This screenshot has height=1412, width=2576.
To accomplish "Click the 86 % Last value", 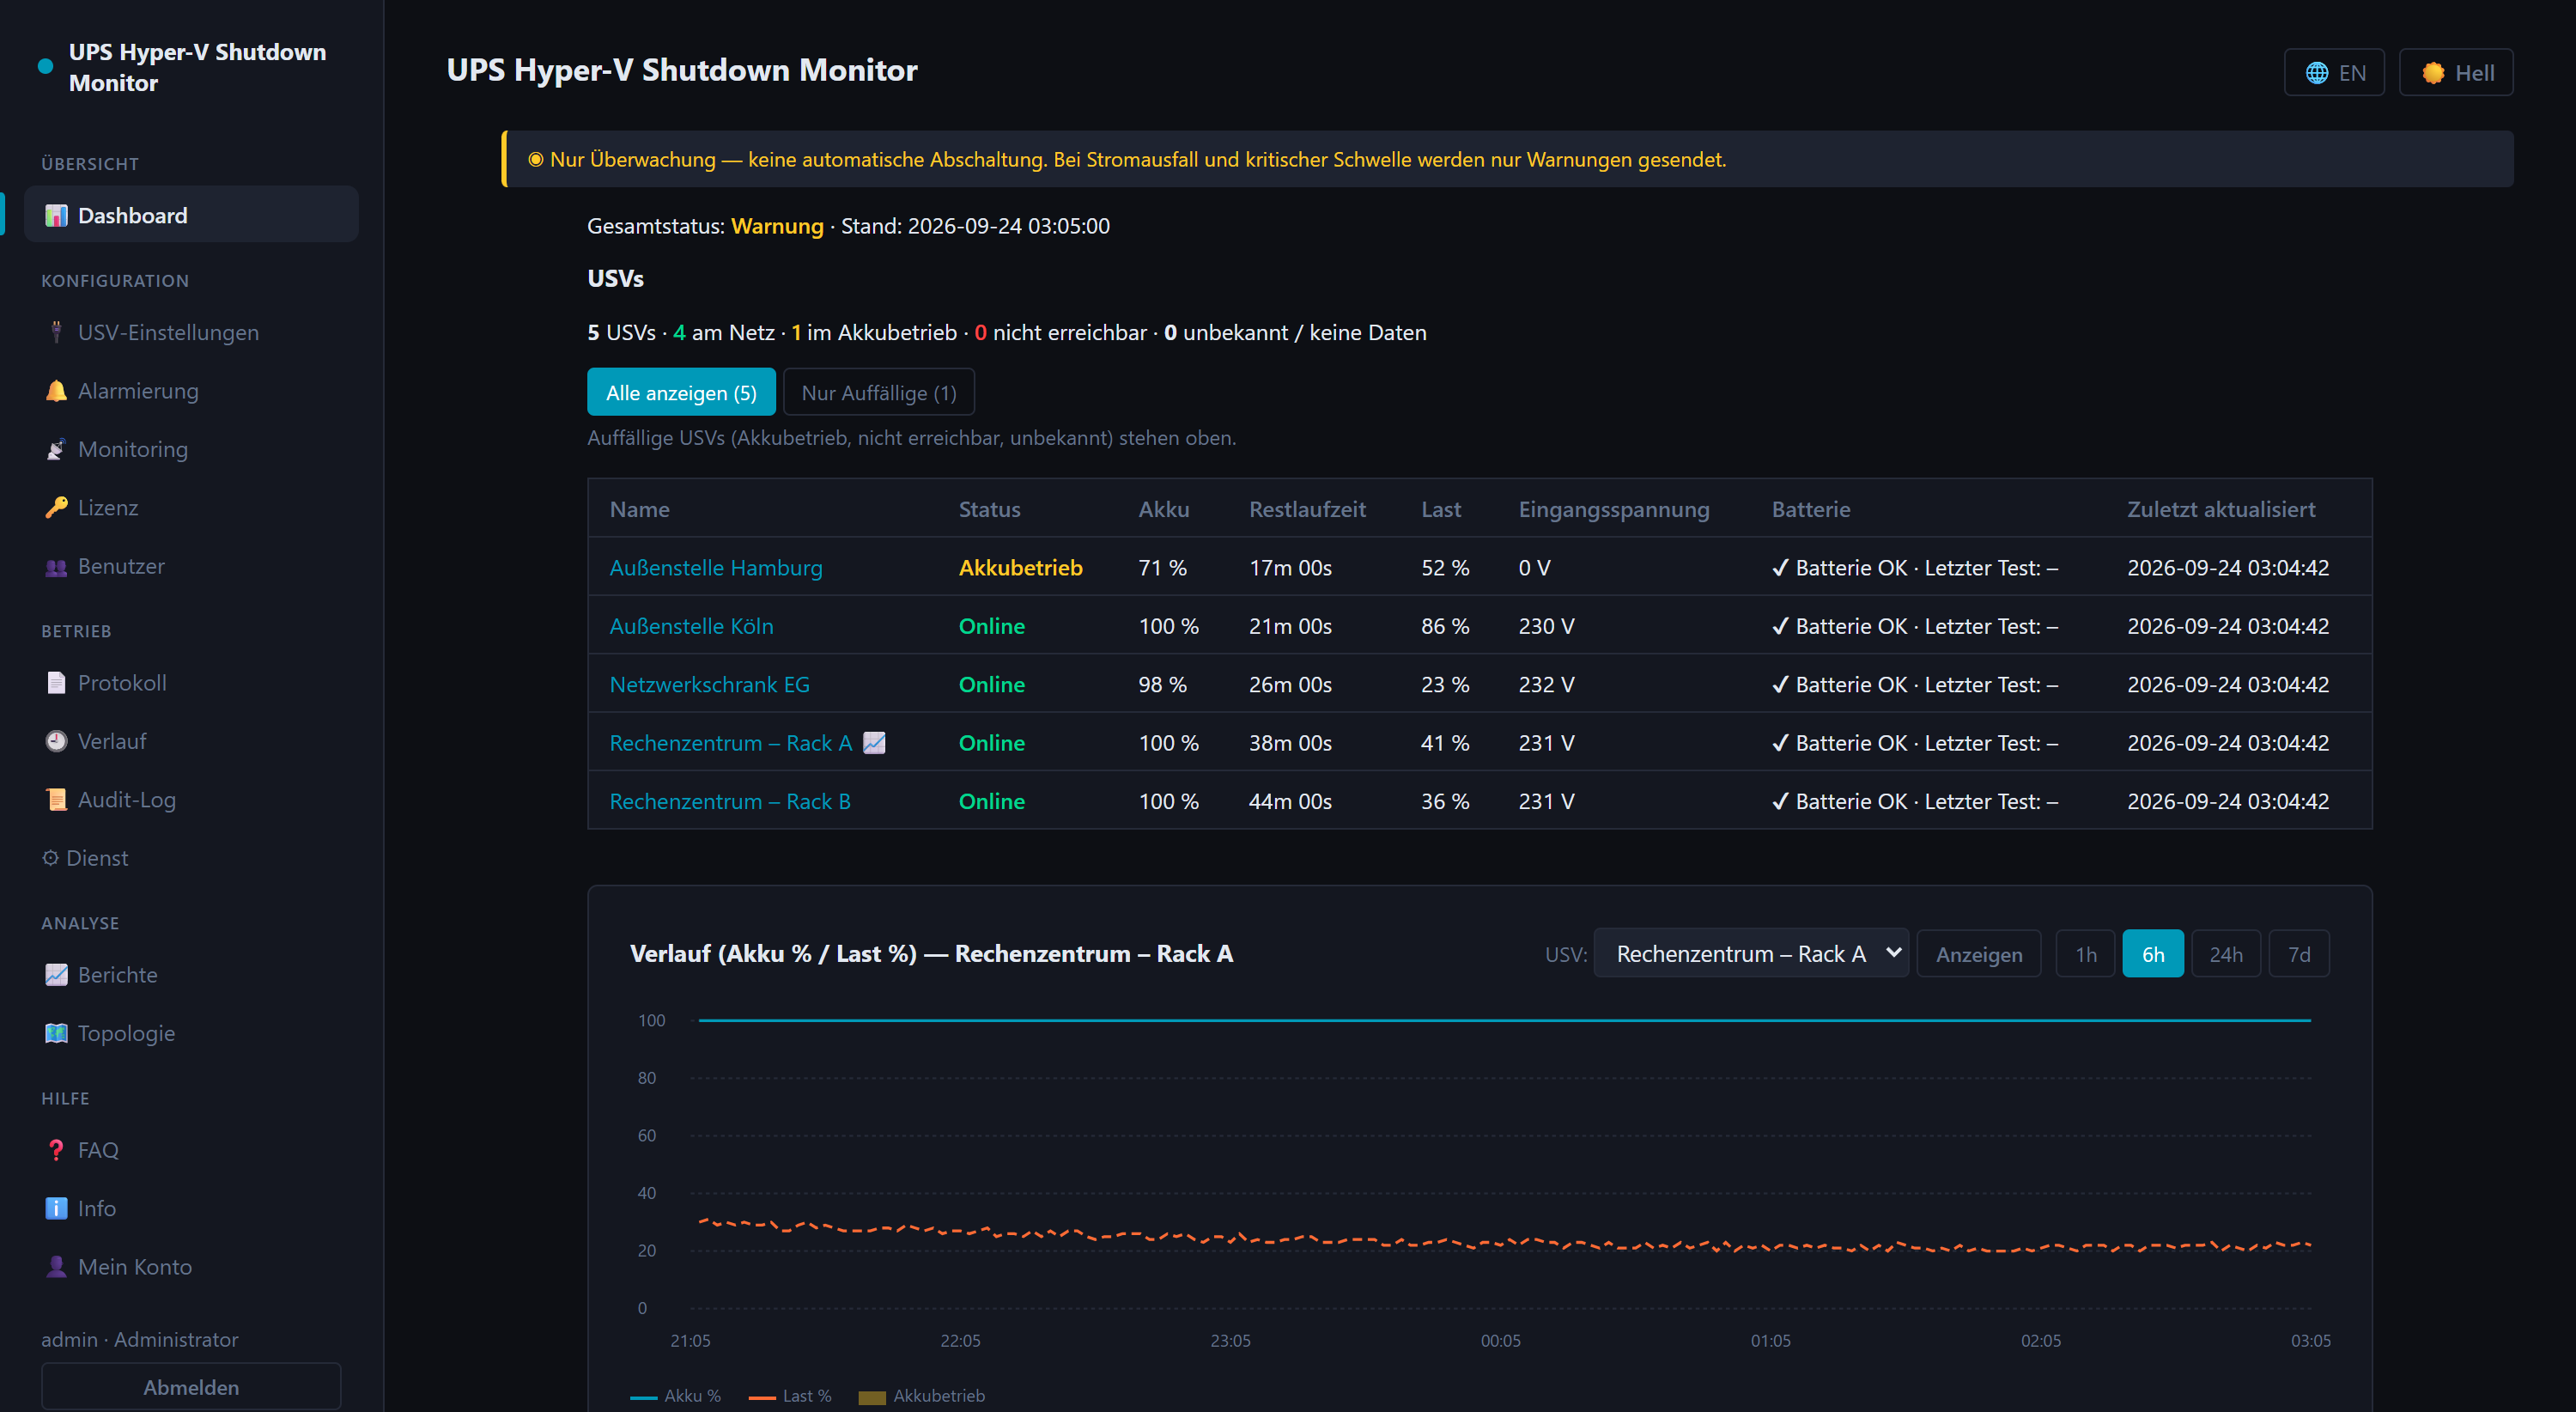I will coord(1445,626).
